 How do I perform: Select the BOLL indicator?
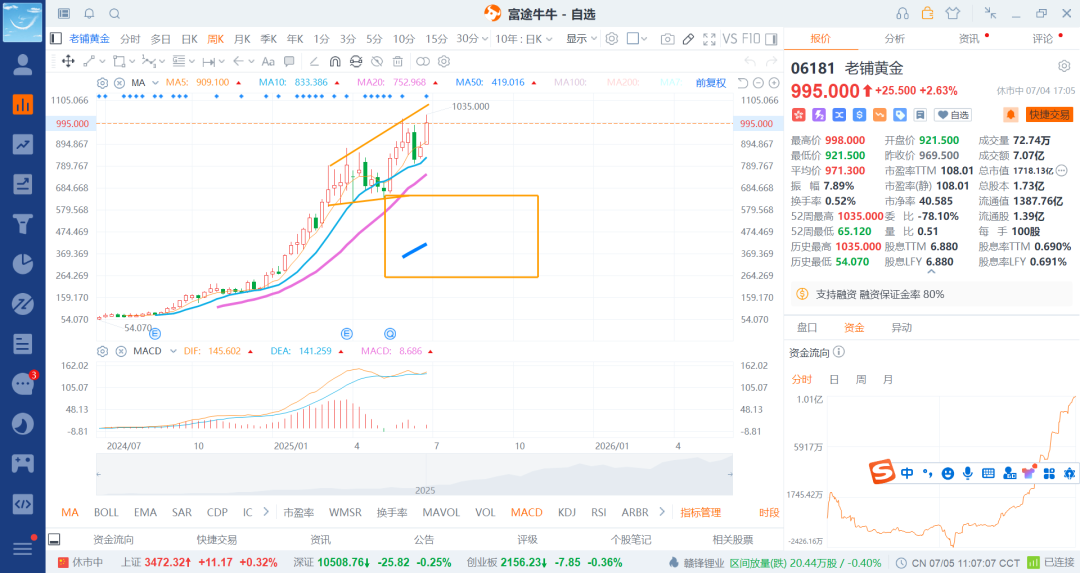pyautogui.click(x=106, y=512)
